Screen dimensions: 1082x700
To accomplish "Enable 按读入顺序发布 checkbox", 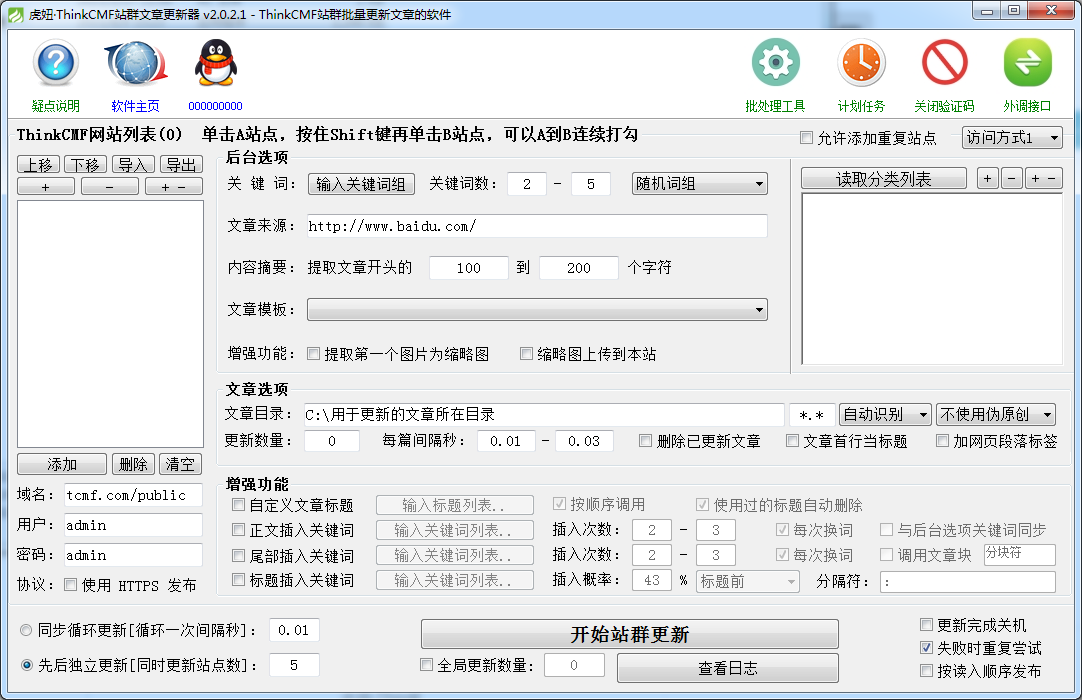I will tap(927, 670).
